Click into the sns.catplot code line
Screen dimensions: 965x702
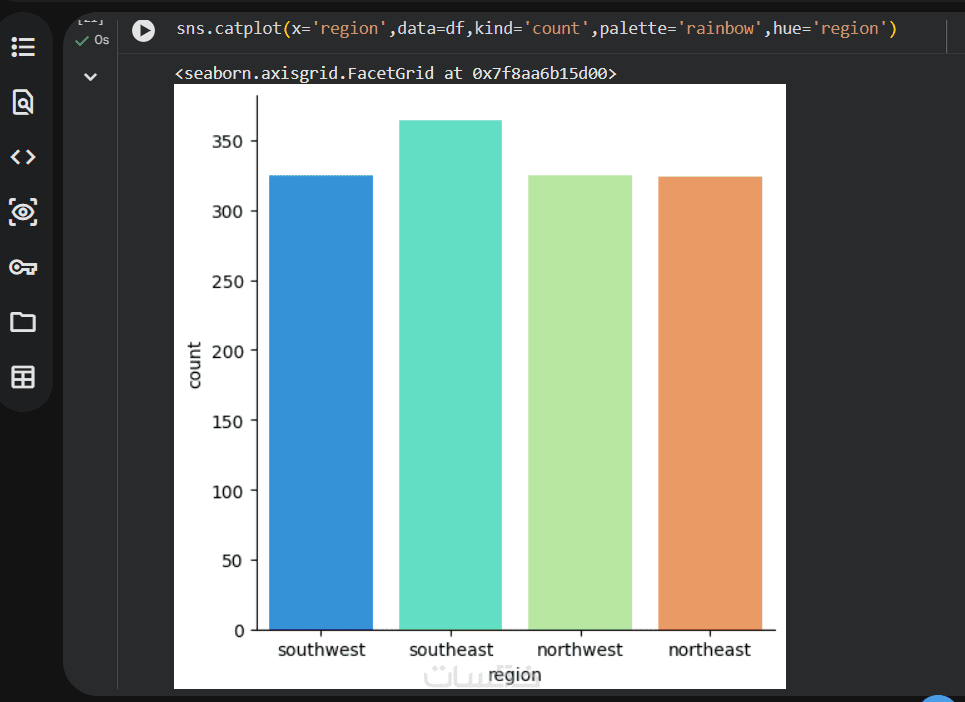pyautogui.click(x=535, y=29)
